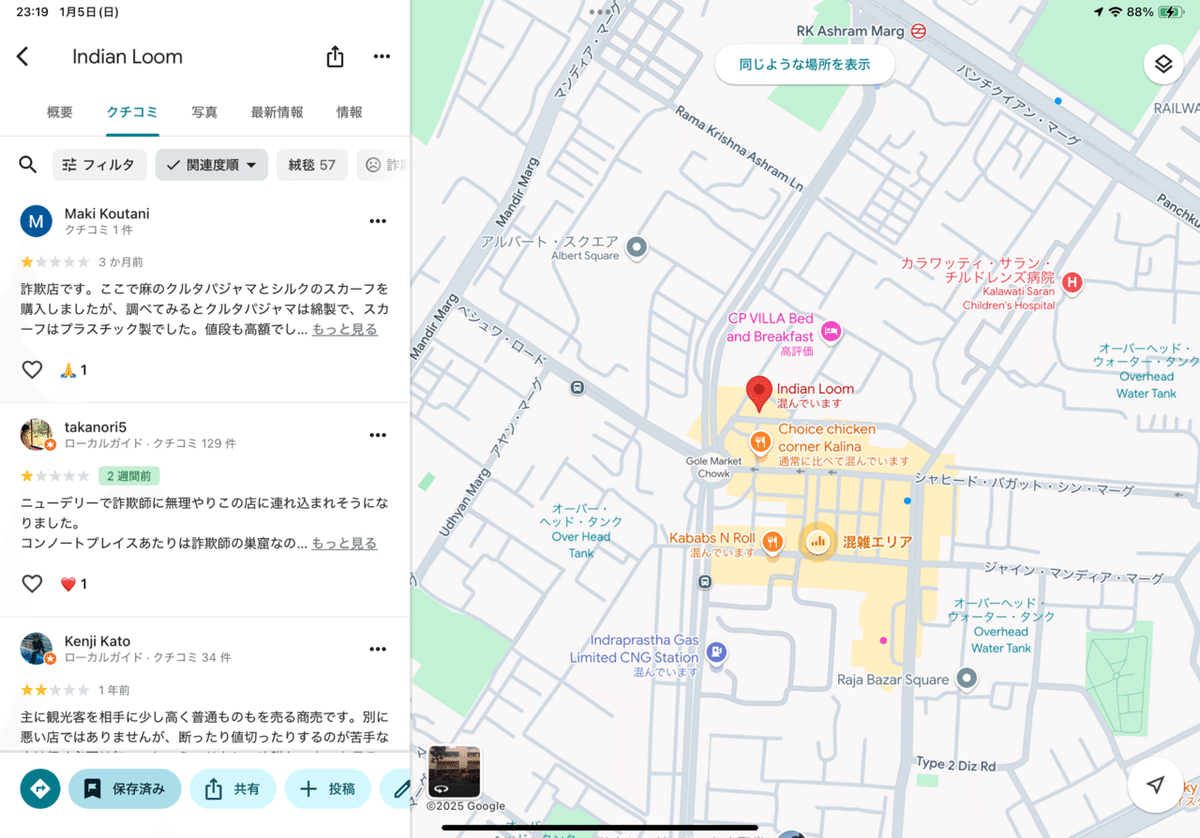
Task: Tap Indraprastha Gas CNG Station marker
Action: [715, 653]
